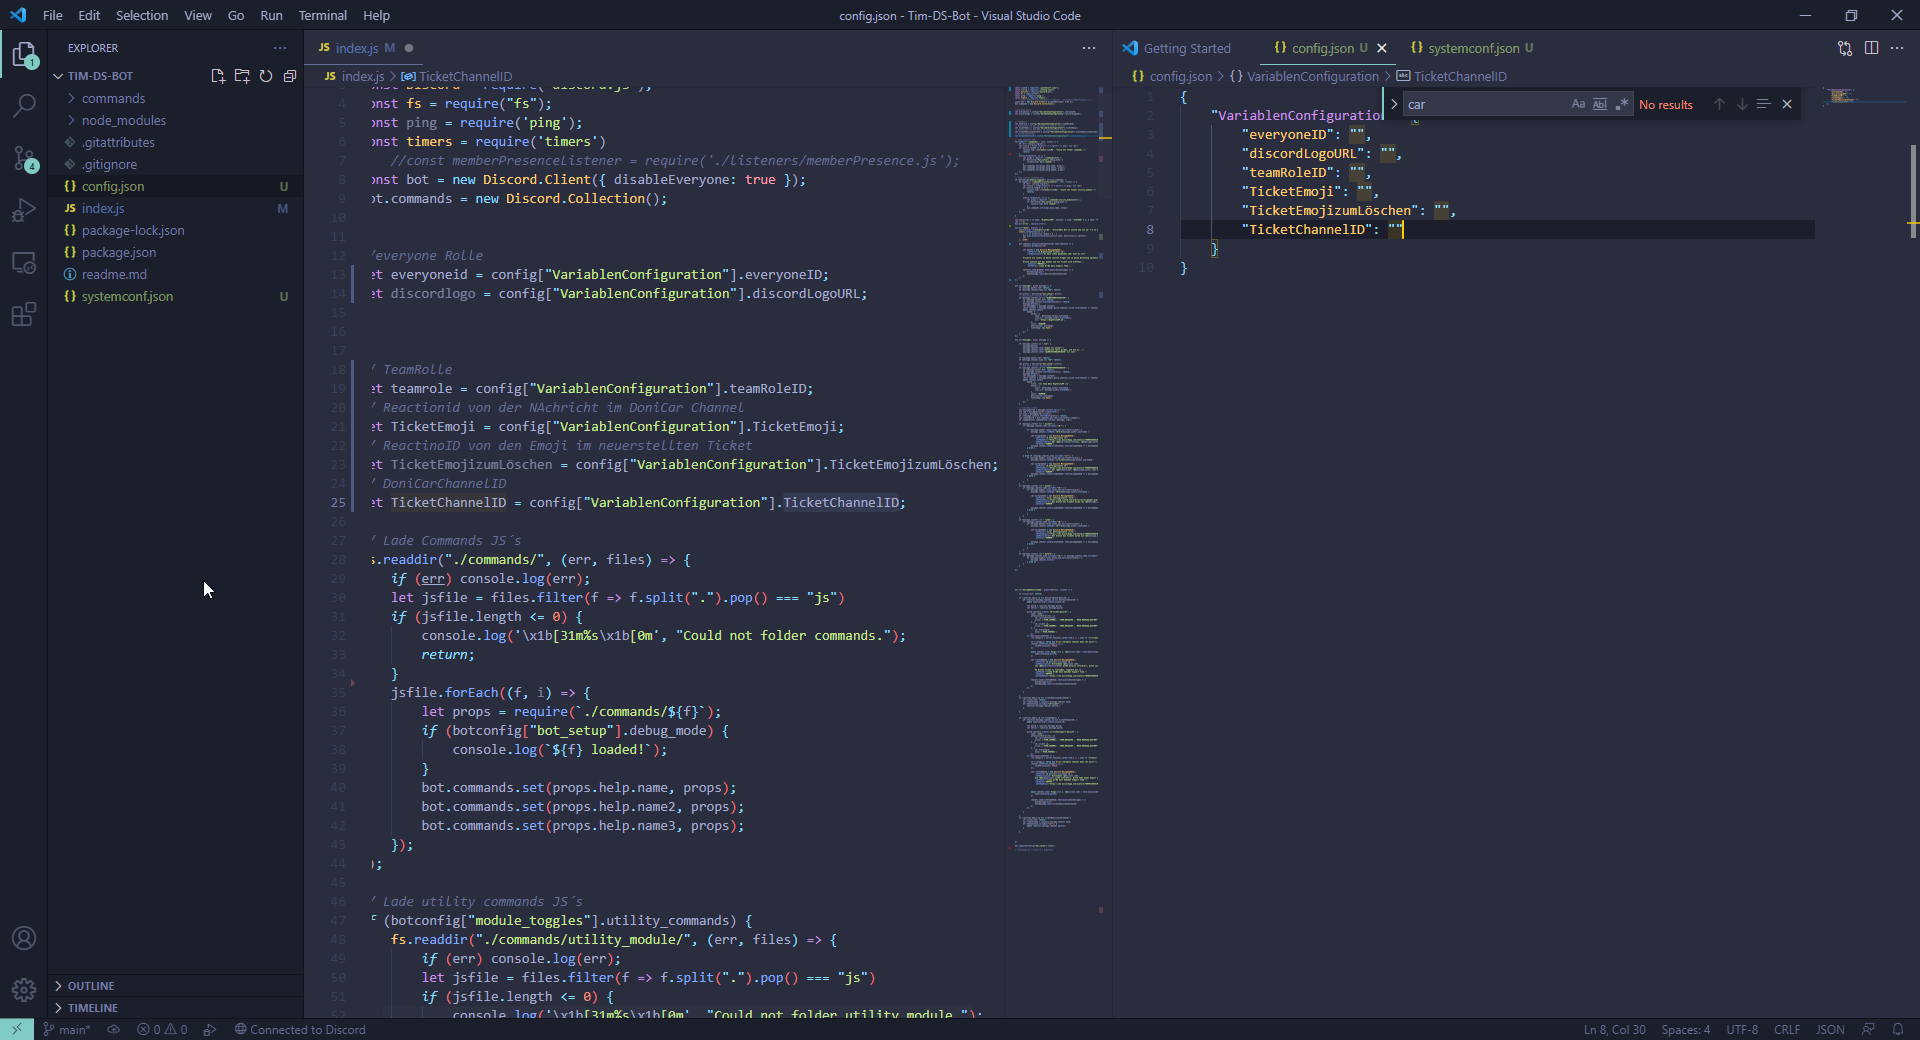
Task: Click the New File icon in Explorer
Action: (218, 76)
